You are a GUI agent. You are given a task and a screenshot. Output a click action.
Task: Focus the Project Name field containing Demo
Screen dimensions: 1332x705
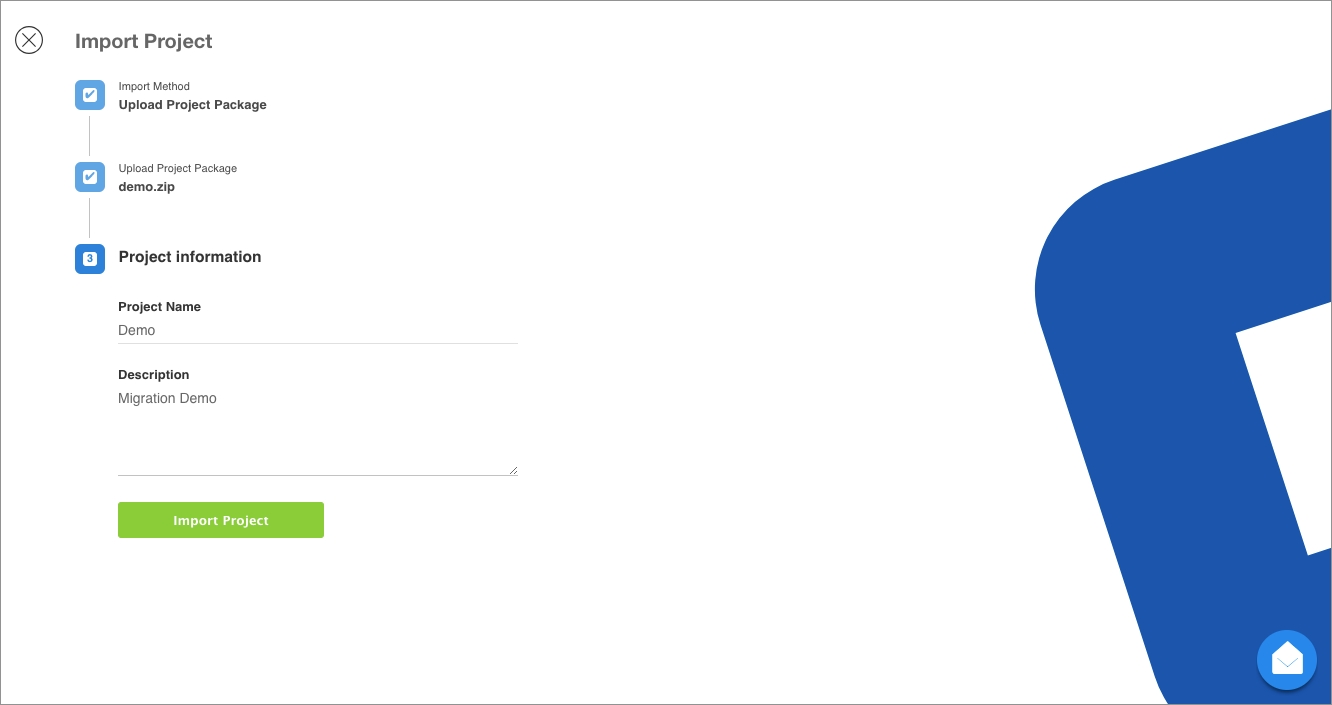pyautogui.click(x=318, y=331)
